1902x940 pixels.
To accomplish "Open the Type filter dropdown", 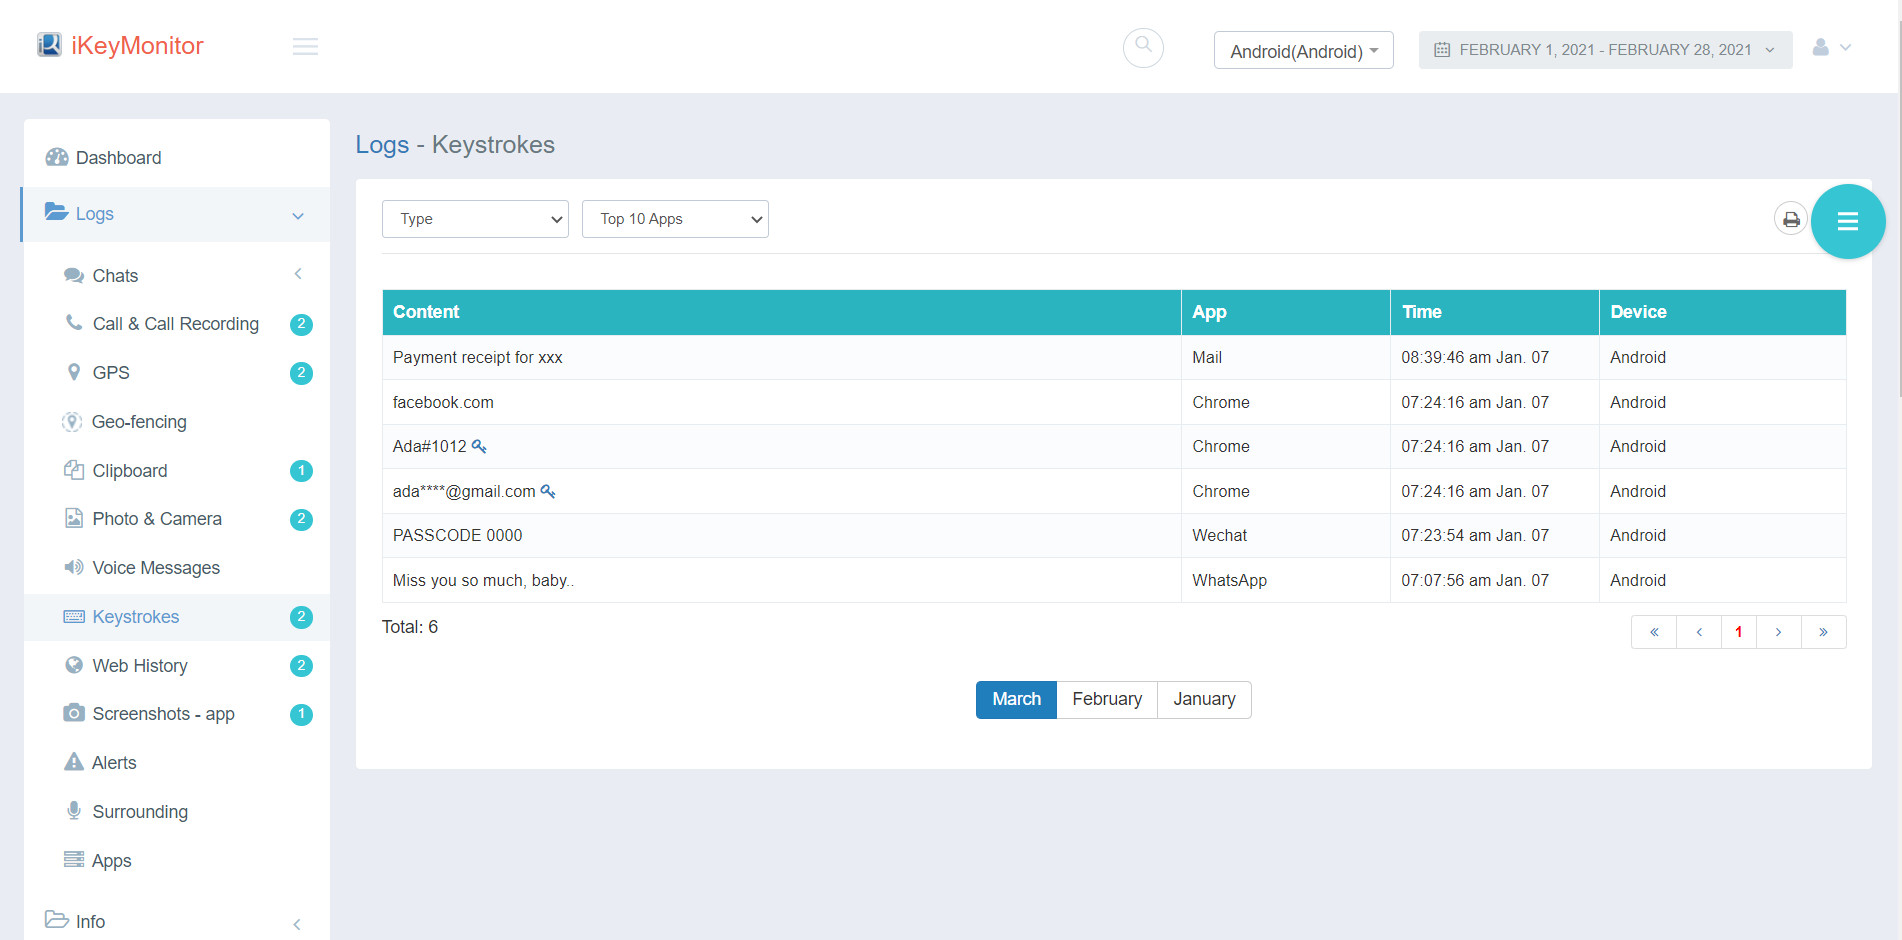I will (x=475, y=219).
